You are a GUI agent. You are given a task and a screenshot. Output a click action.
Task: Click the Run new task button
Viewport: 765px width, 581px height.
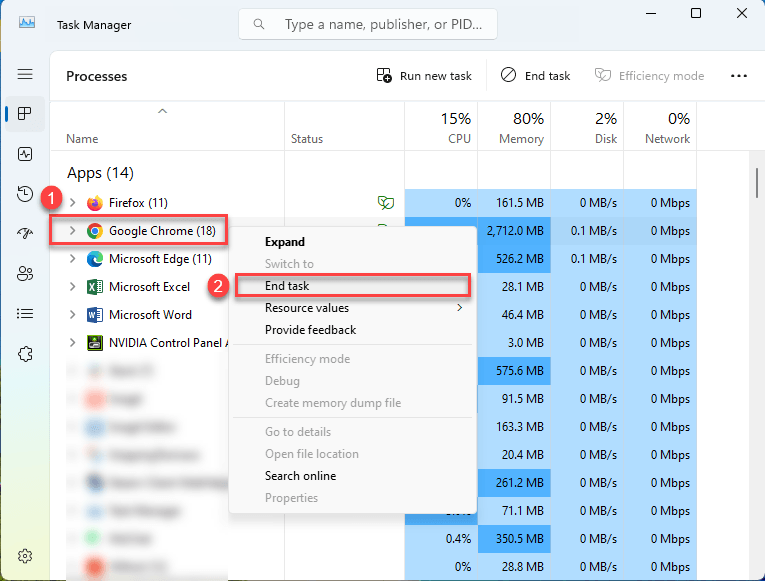click(424, 76)
